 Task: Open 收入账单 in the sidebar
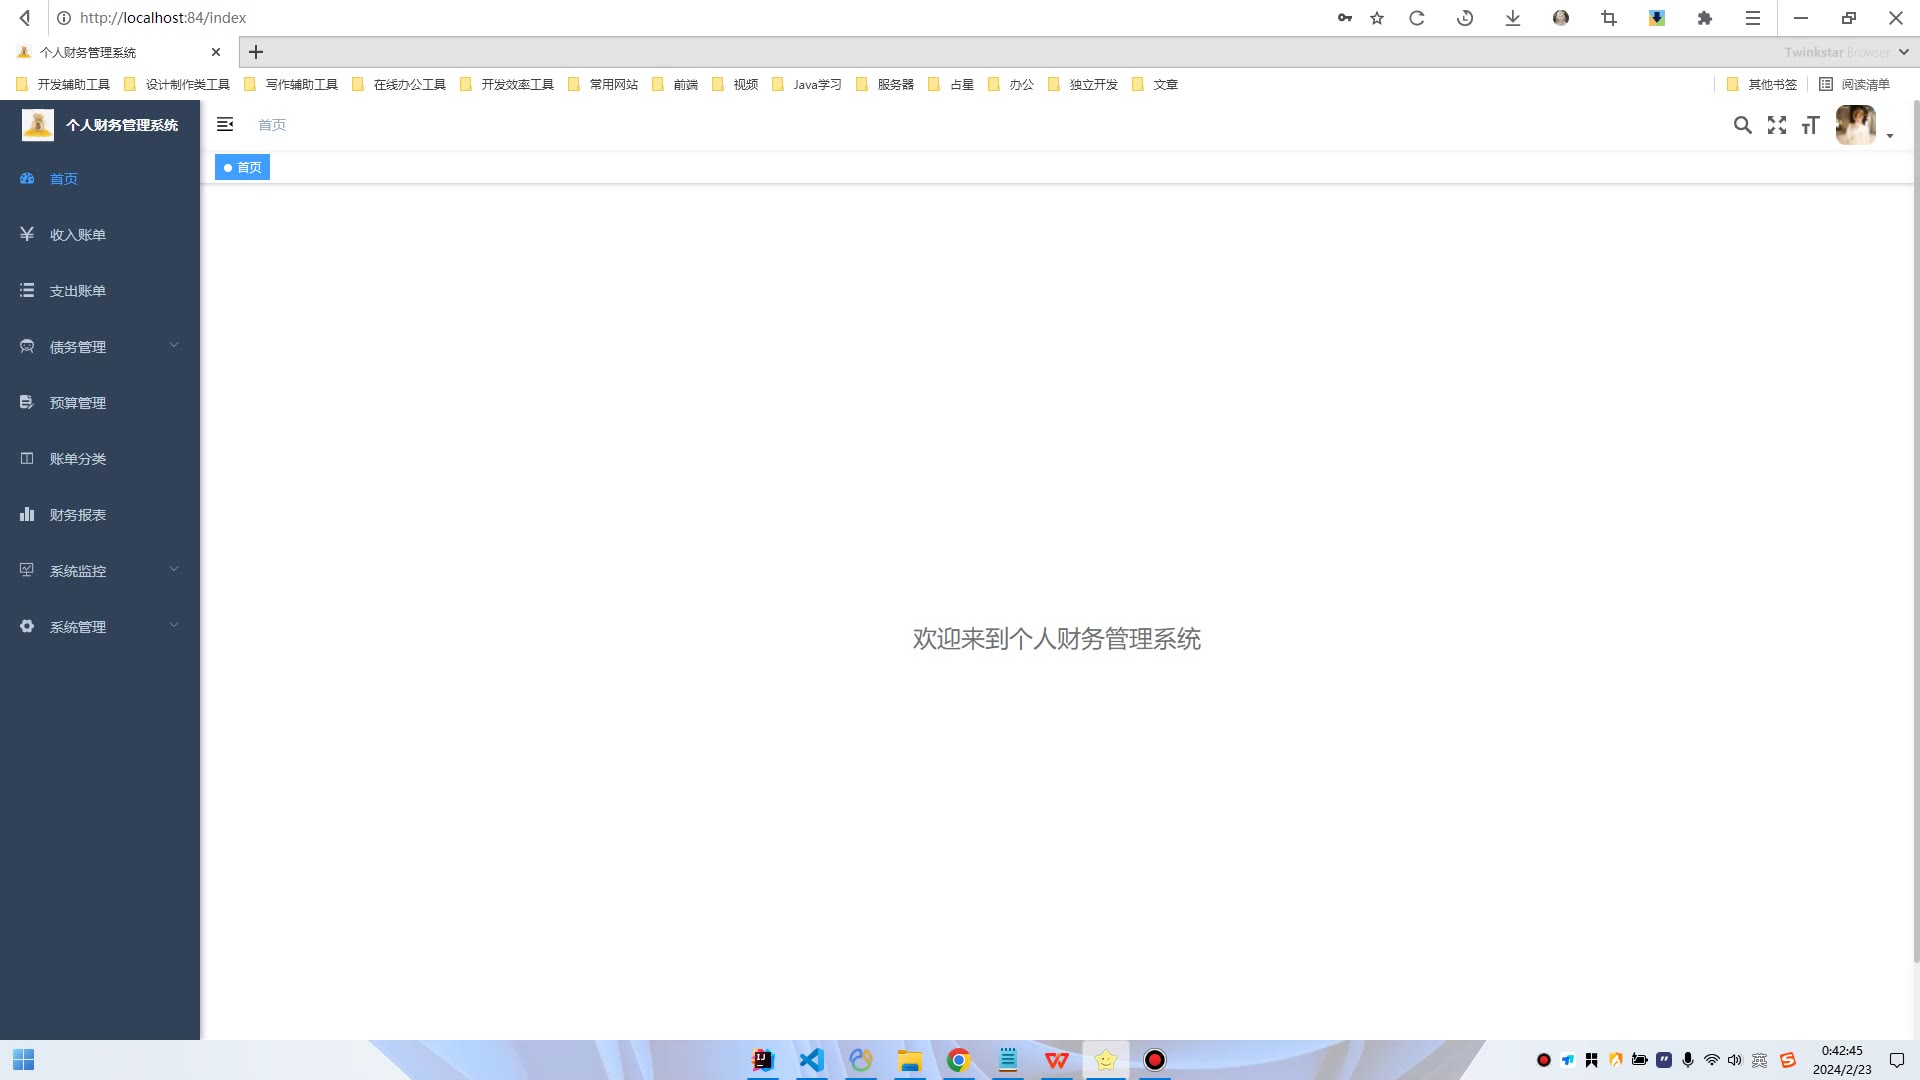coord(78,235)
